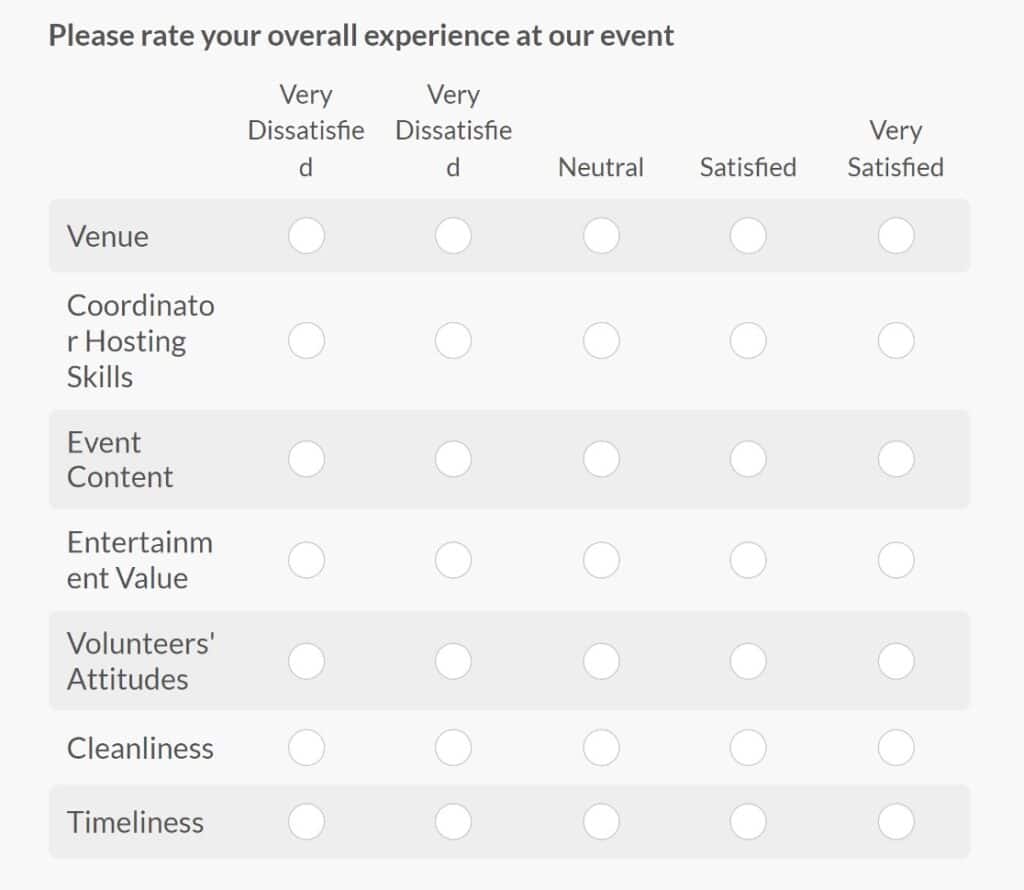Image resolution: width=1024 pixels, height=890 pixels.
Task: Select Neutral for Entertainment Value
Action: pyautogui.click(x=601, y=559)
